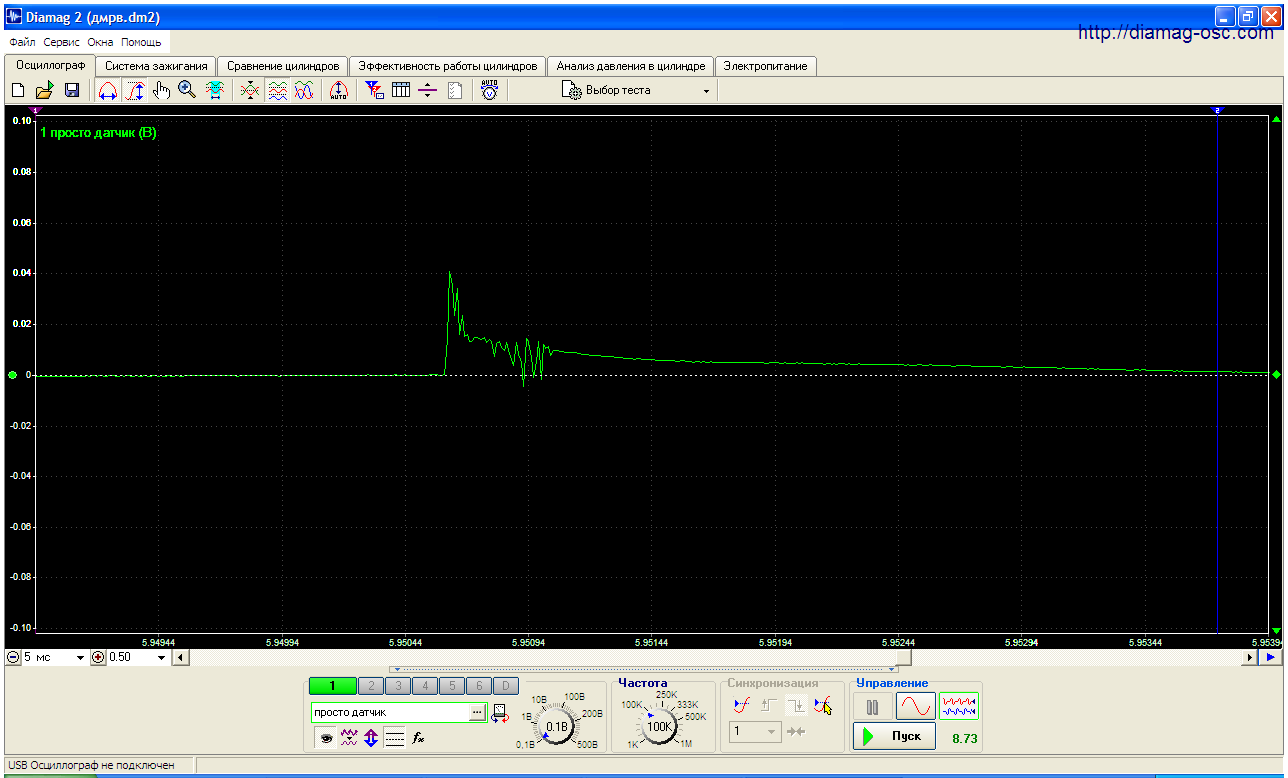Enable channel 4 button
The image size is (1288, 778).
tap(426, 686)
